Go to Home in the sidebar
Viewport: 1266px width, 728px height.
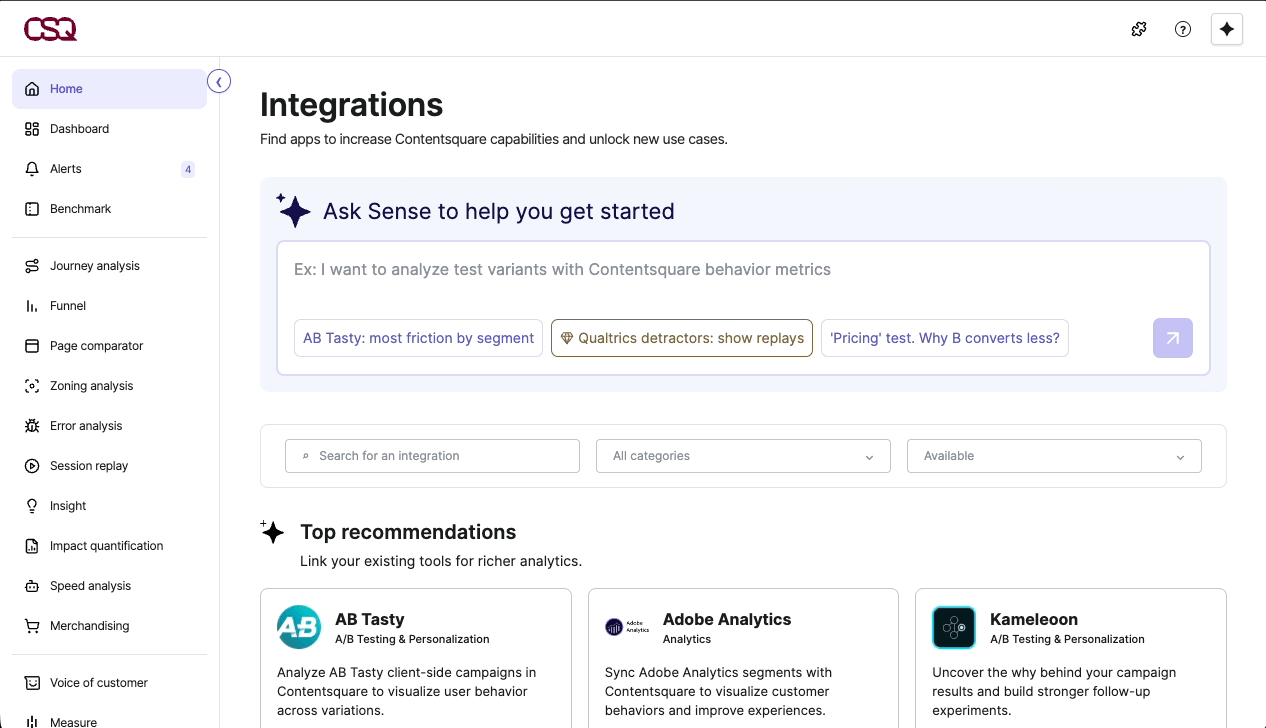pos(109,89)
